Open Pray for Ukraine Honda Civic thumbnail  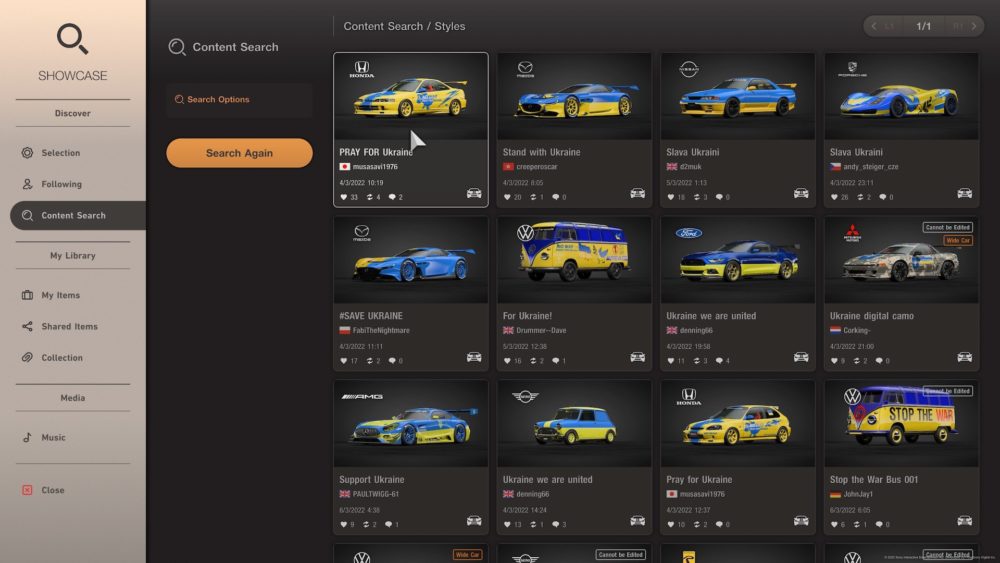pyautogui.click(x=738, y=424)
